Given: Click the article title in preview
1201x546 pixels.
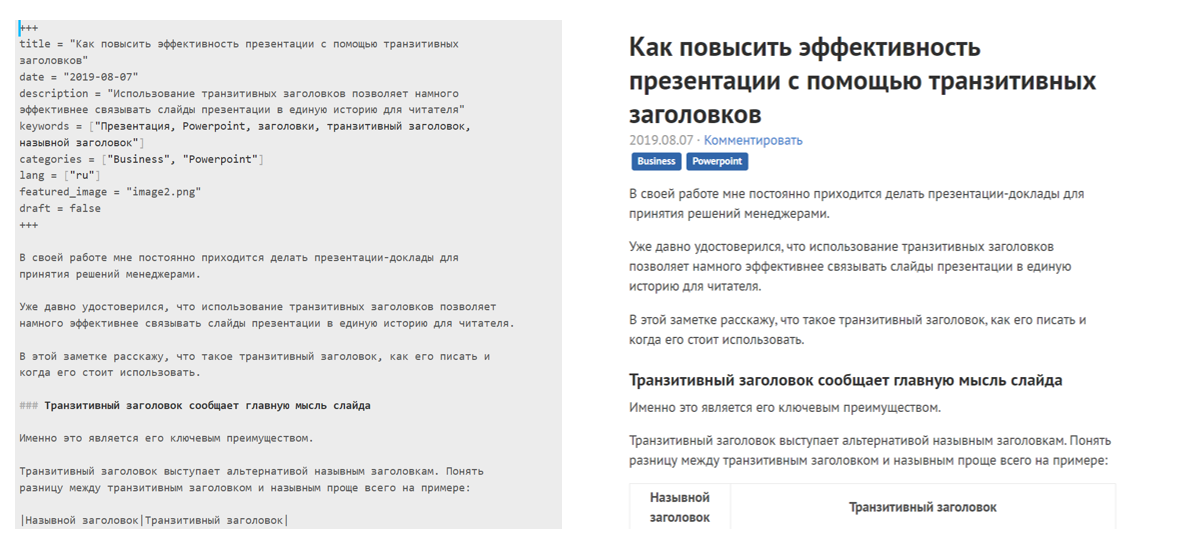Looking at the screenshot, I should pos(862,80).
